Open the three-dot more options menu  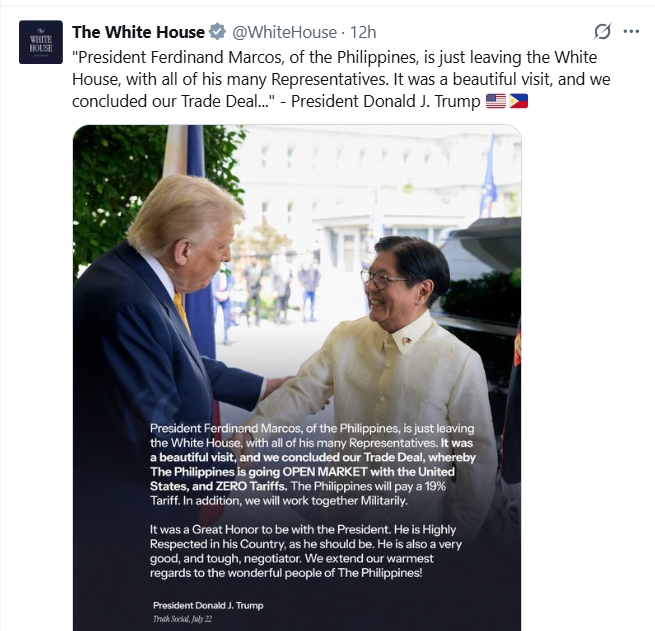(631, 31)
